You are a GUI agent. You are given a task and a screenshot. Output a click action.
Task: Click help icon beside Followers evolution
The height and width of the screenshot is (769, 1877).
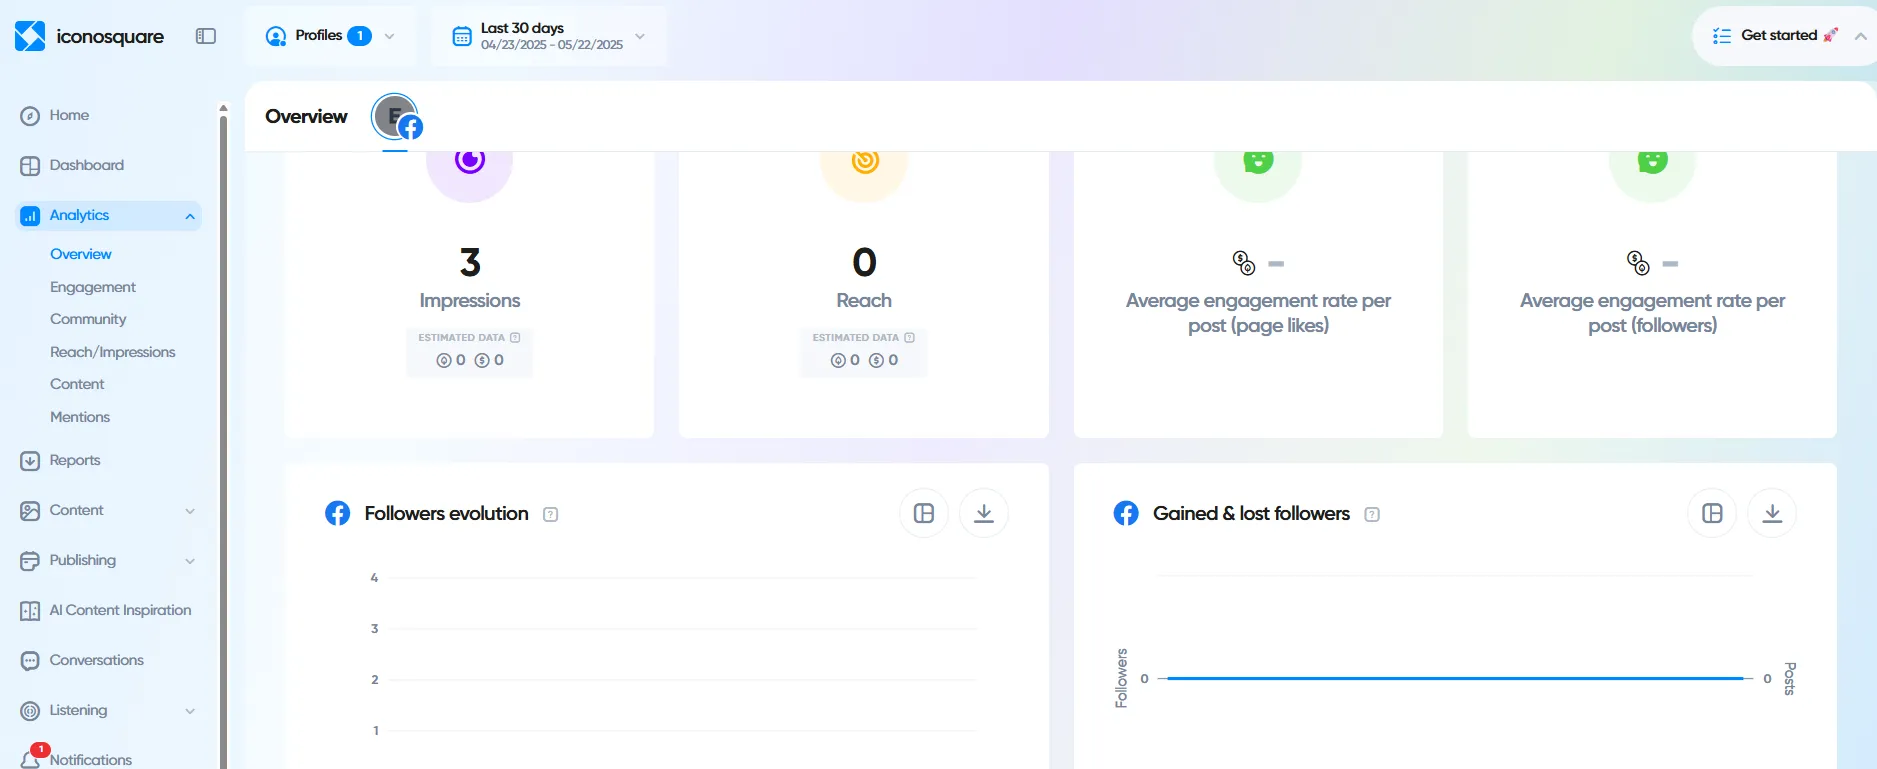click(550, 514)
